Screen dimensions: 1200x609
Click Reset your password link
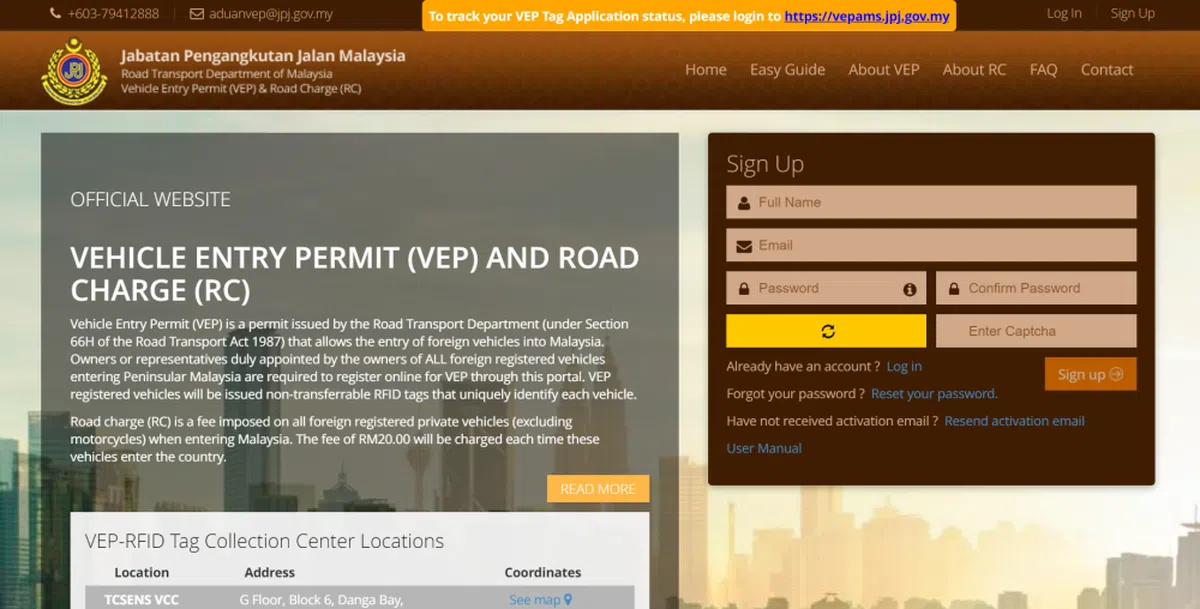pyautogui.click(x=934, y=394)
